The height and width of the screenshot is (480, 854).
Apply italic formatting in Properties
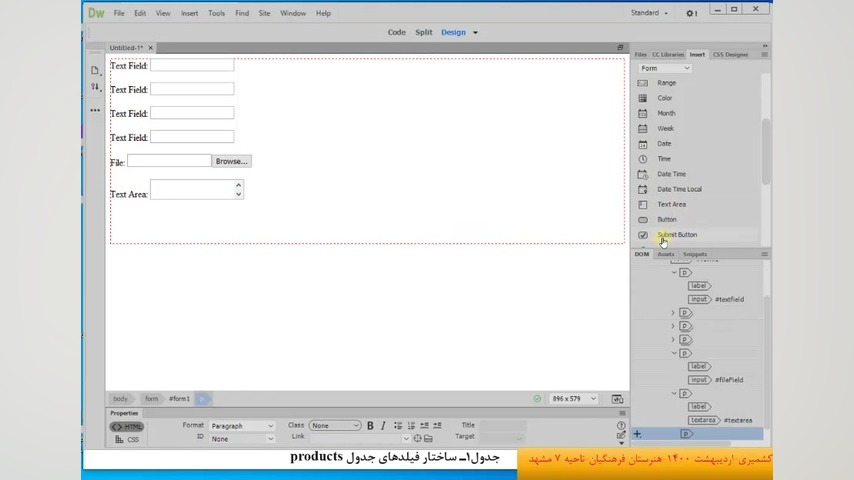point(383,426)
